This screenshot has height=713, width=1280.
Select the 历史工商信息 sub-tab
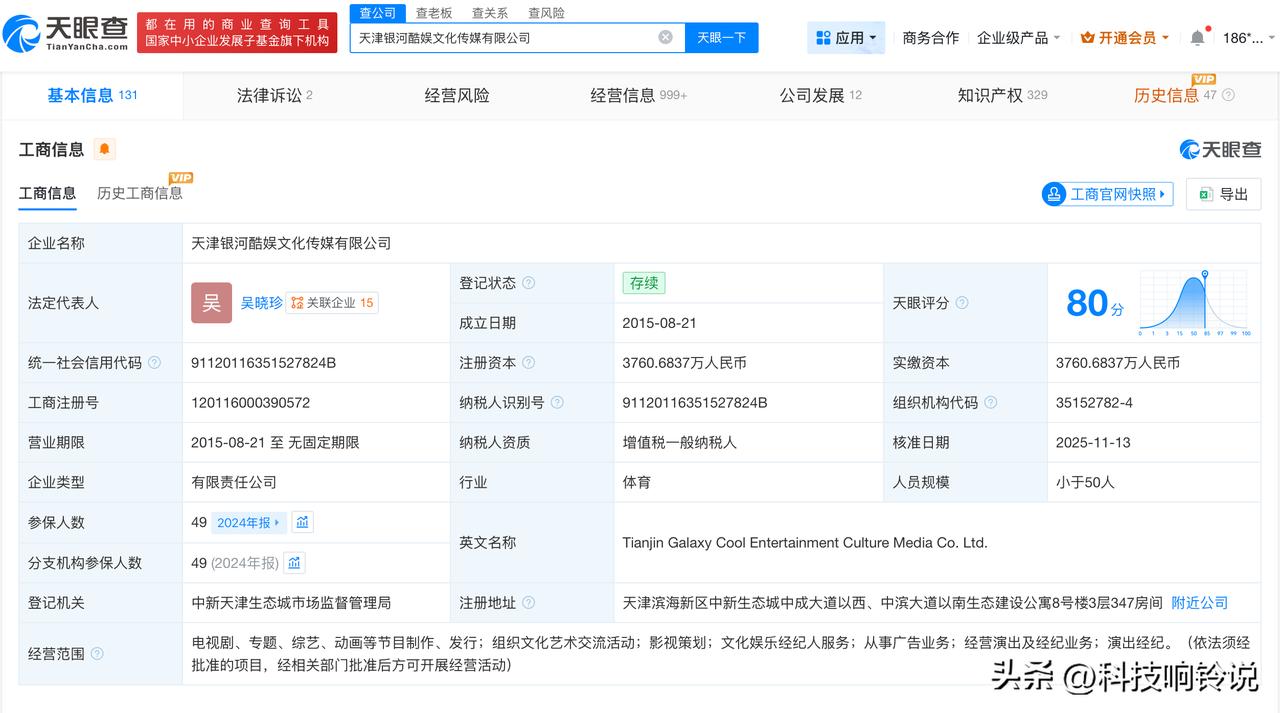140,193
